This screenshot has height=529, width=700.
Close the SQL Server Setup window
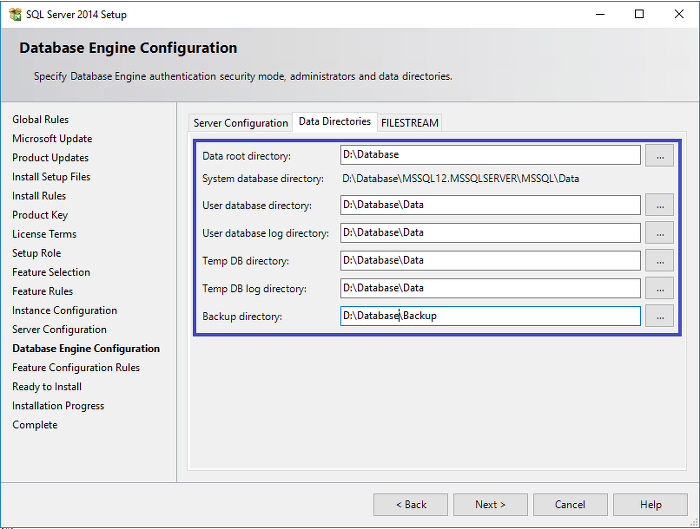(x=679, y=14)
